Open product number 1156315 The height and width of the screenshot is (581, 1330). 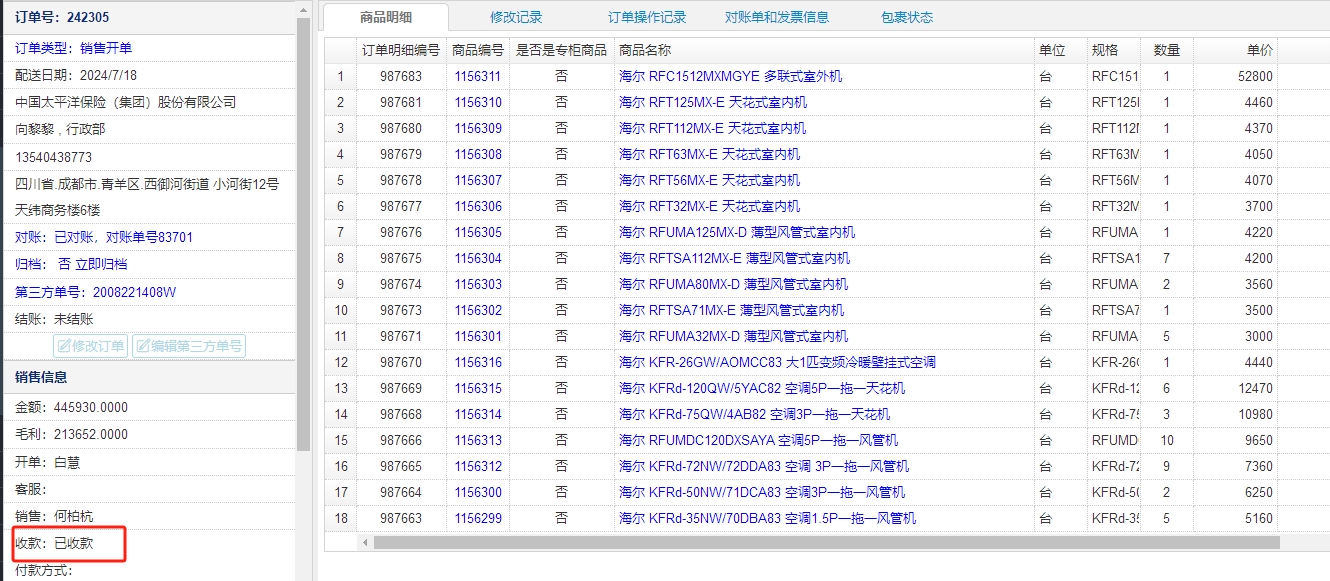coord(478,388)
